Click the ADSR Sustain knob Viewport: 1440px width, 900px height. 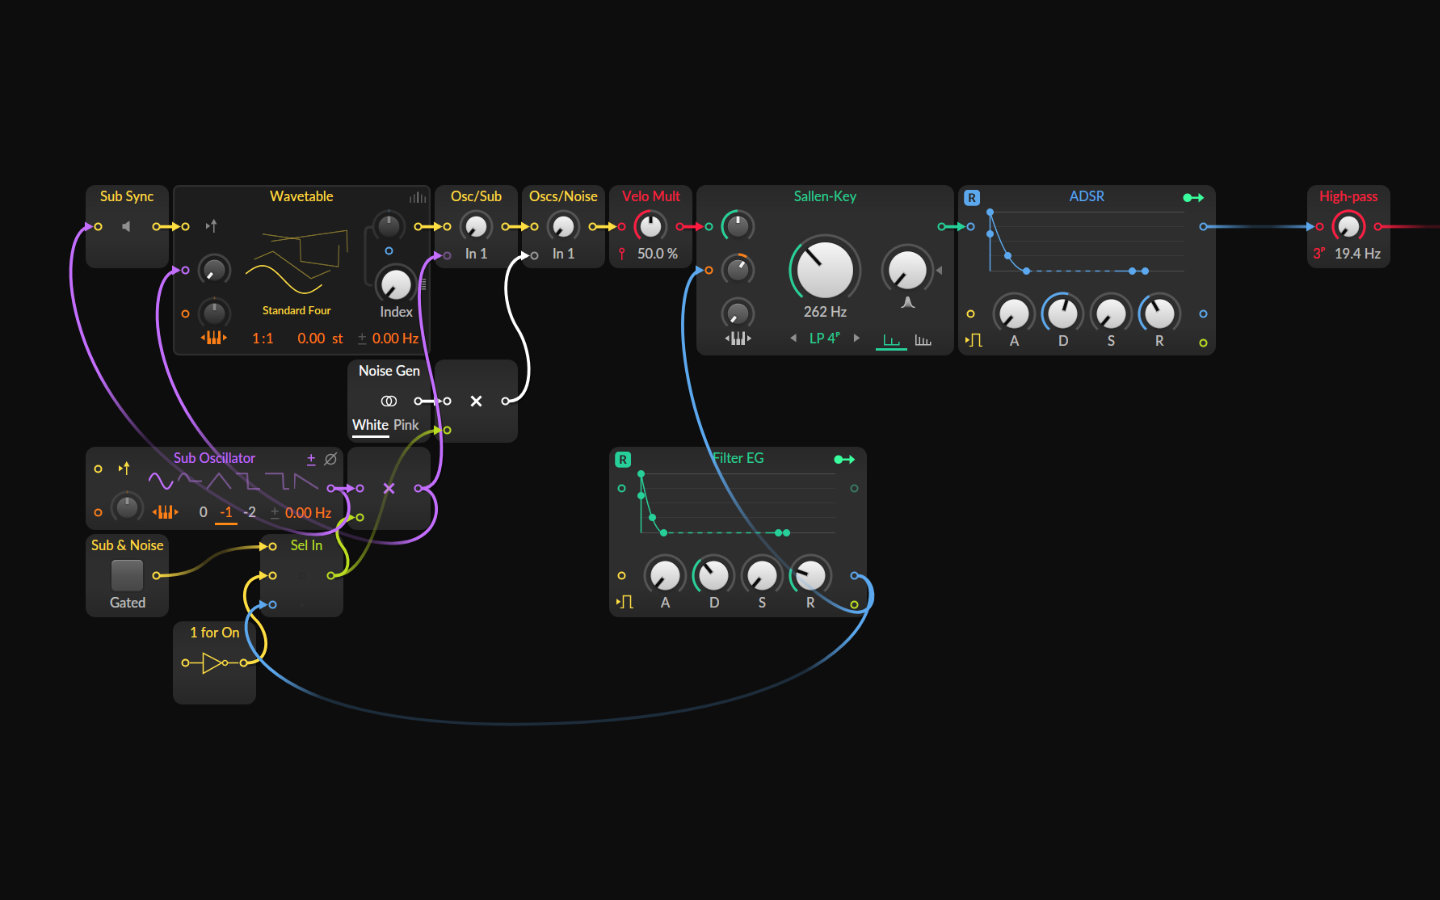point(1110,313)
